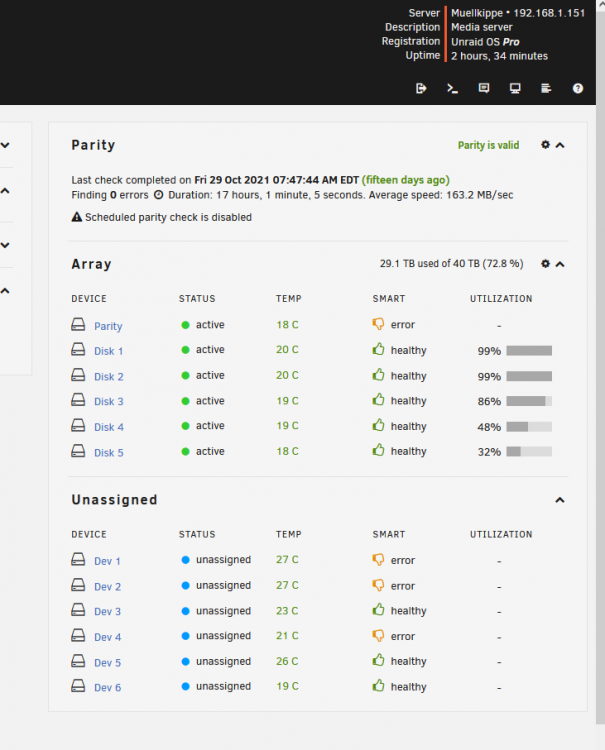This screenshot has width=605, height=750.
Task: Click the Dev 4 drive icon
Action: pyautogui.click(x=78, y=635)
